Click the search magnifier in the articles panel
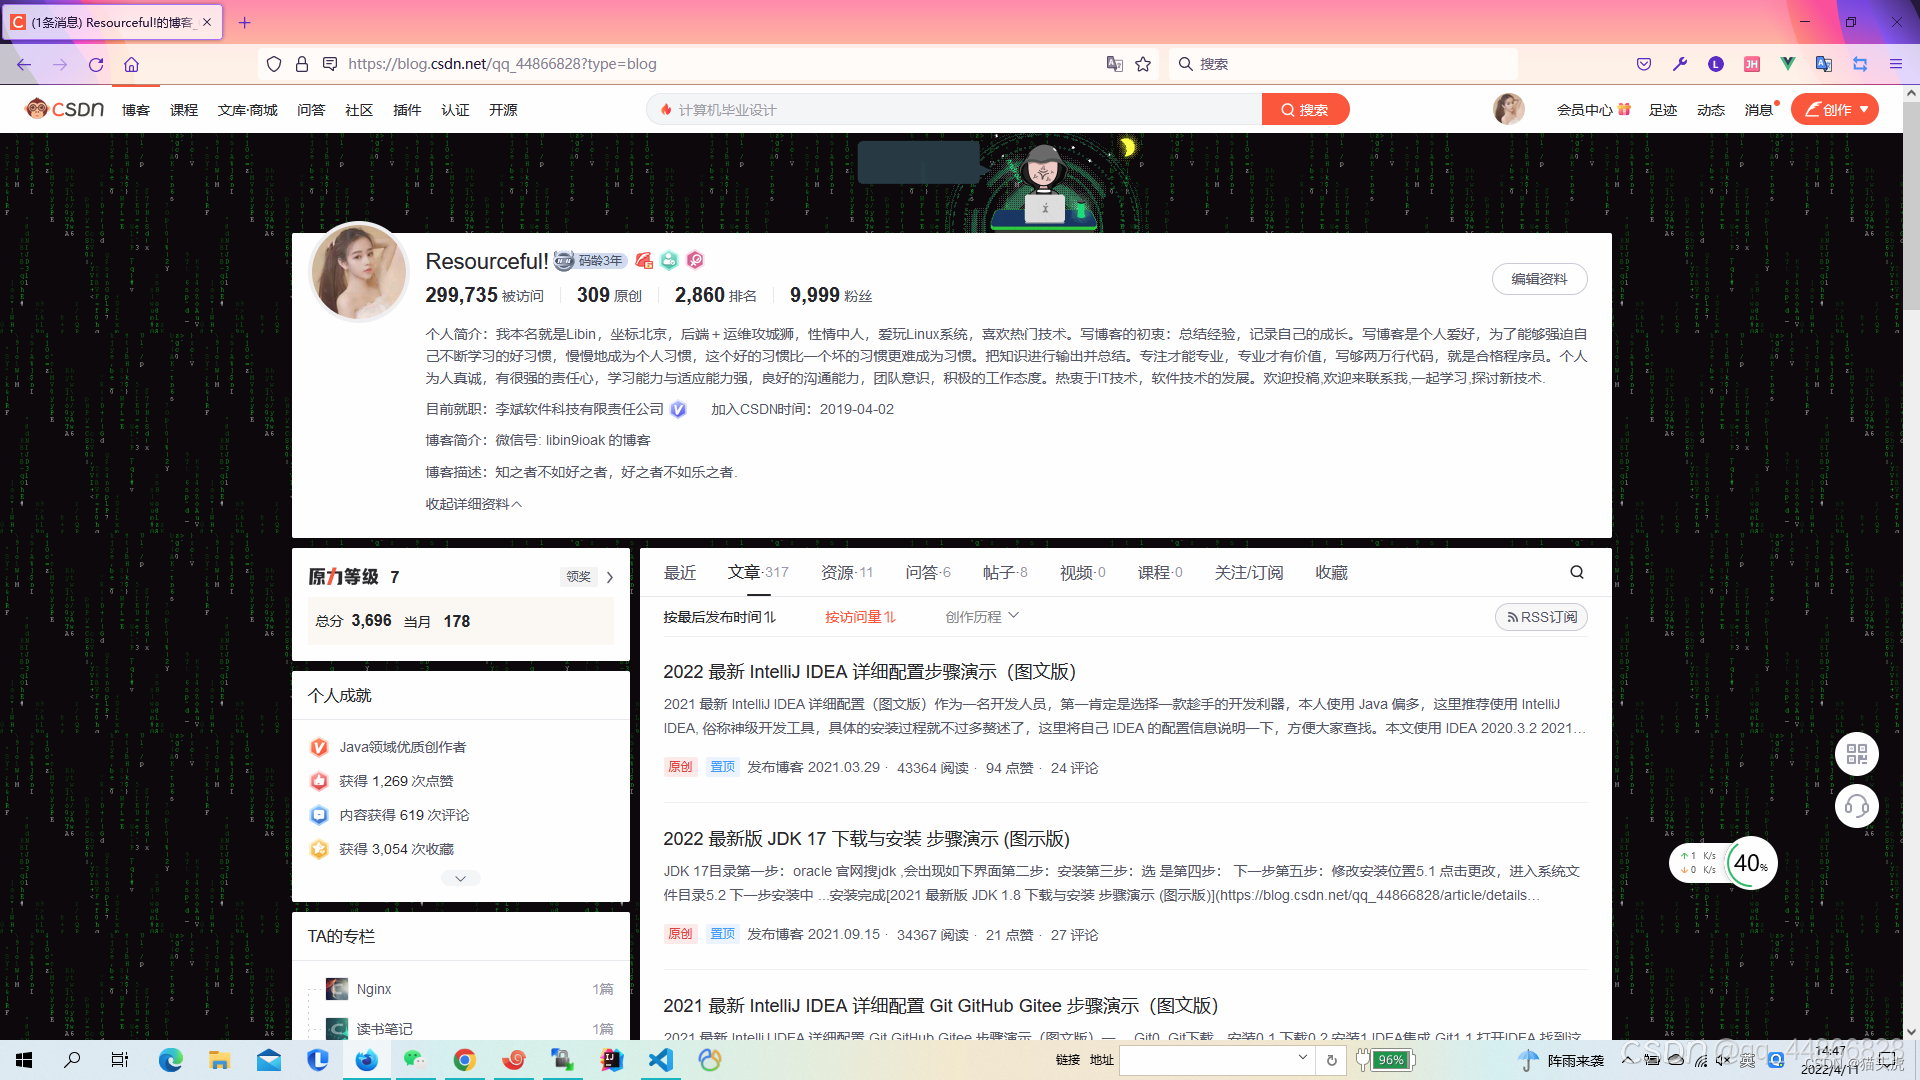1920x1080 pixels. click(x=1576, y=572)
